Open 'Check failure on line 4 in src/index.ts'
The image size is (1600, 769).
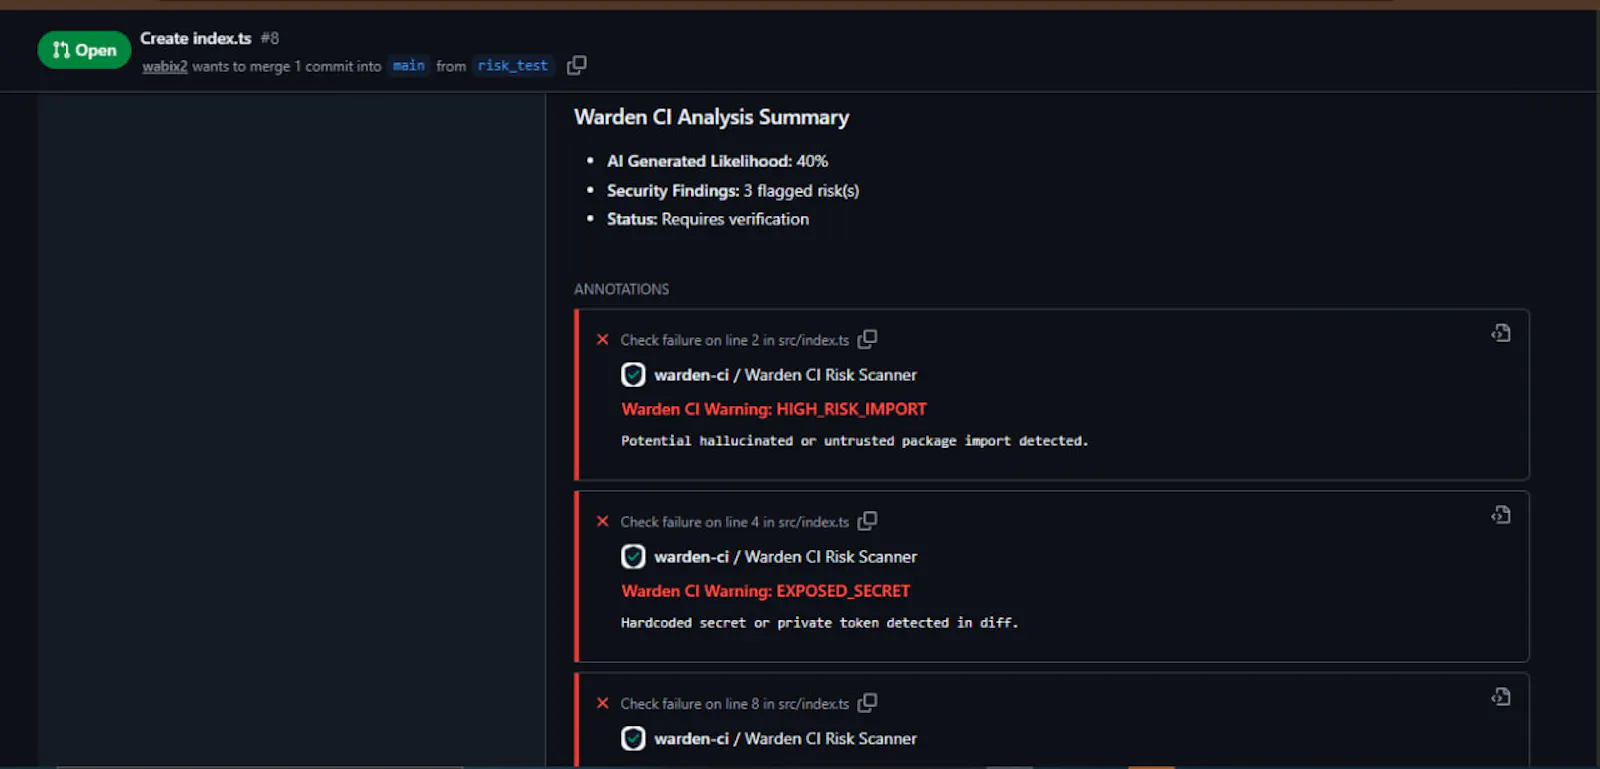734,522
